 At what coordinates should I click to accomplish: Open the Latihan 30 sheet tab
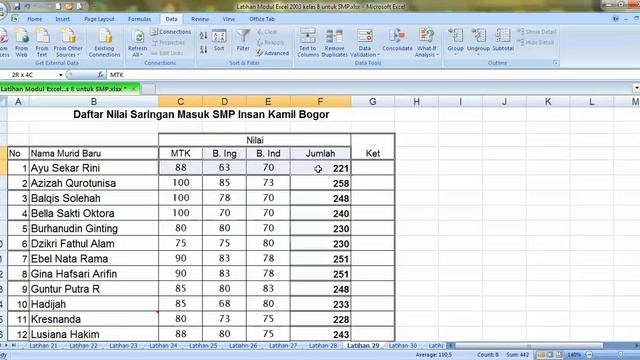pyautogui.click(x=403, y=345)
